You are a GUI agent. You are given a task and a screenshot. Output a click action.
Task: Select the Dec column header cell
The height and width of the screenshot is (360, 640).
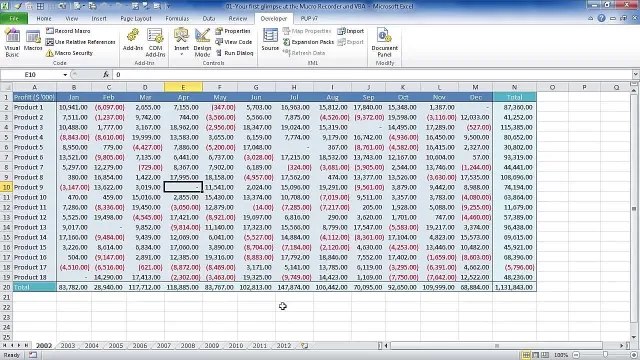click(x=476, y=97)
